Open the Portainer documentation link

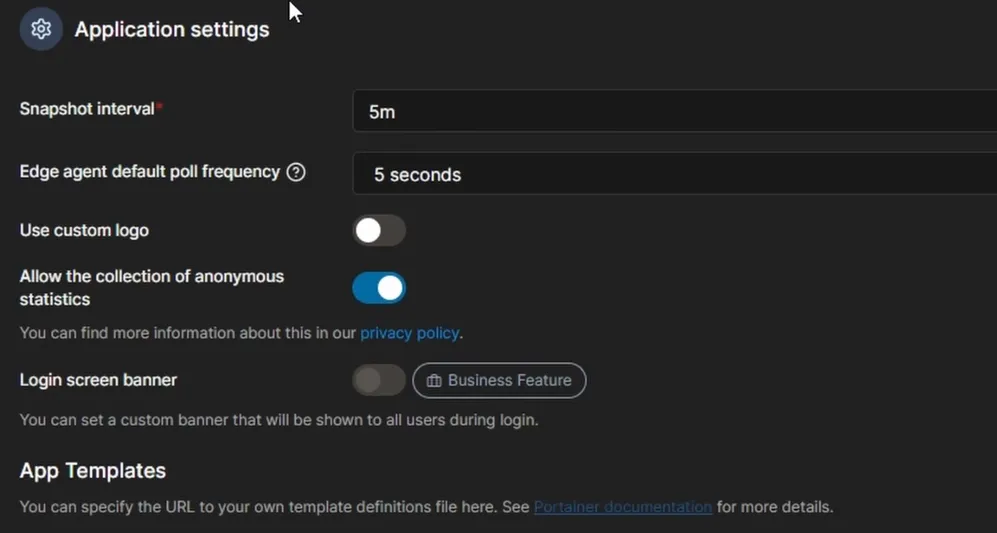[x=622, y=507]
